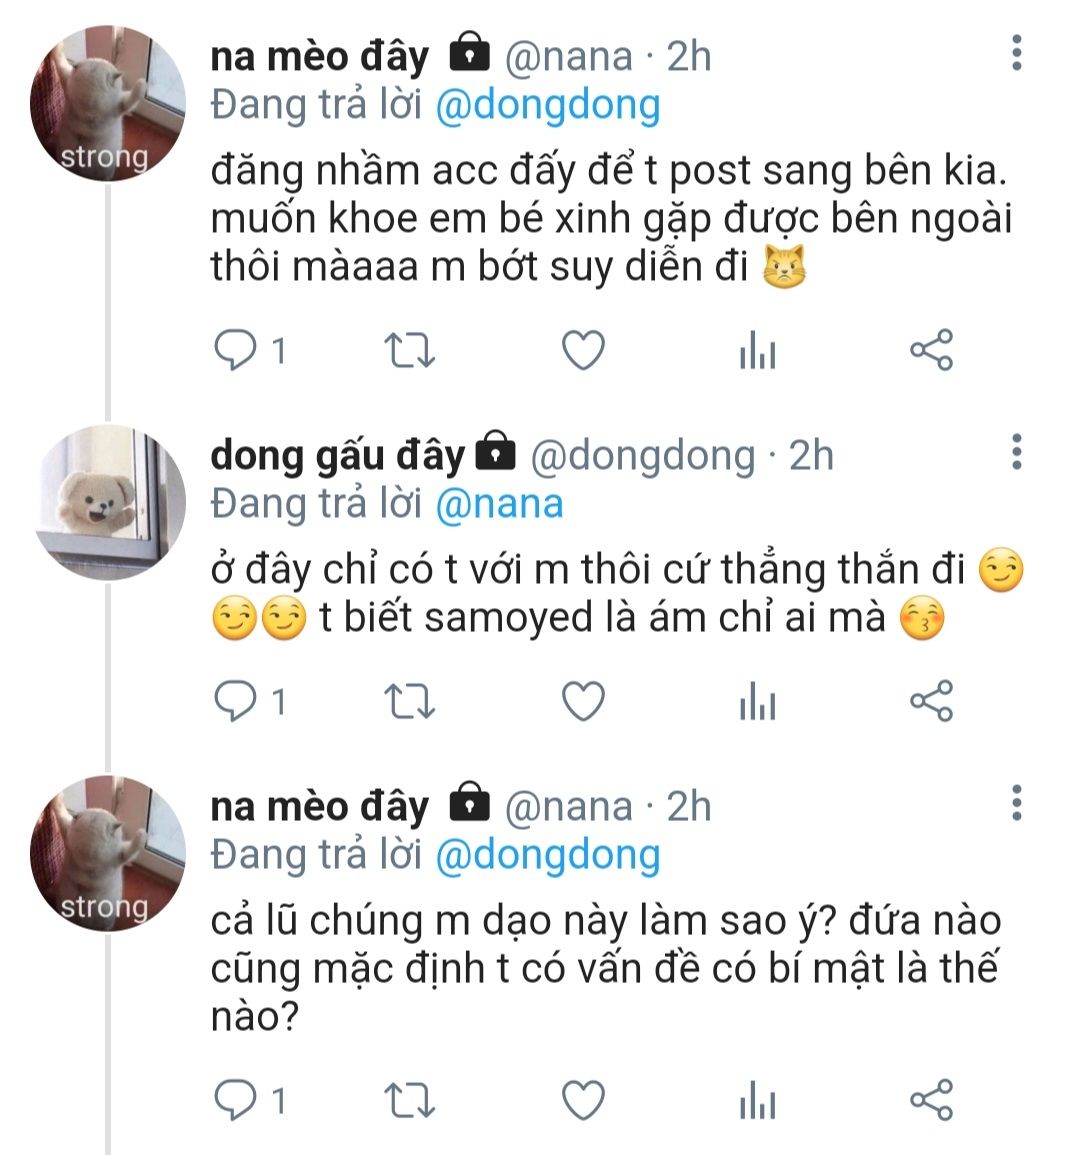Like the last na mèo đây tweet
The width and height of the screenshot is (1080, 1155).
coord(583,1101)
